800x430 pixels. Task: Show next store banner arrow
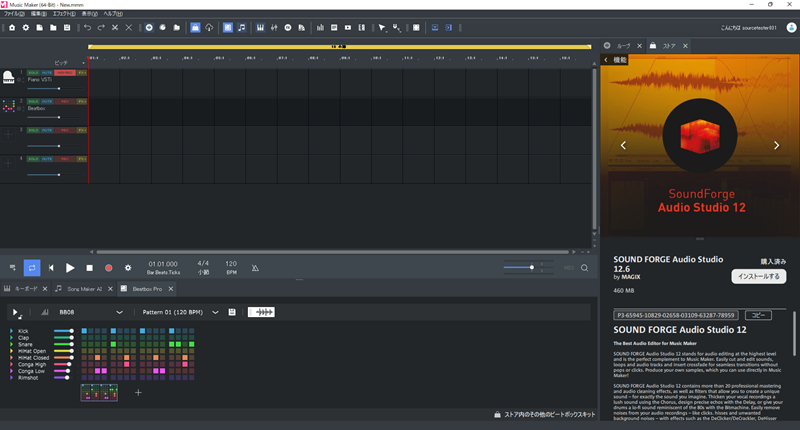pos(776,145)
